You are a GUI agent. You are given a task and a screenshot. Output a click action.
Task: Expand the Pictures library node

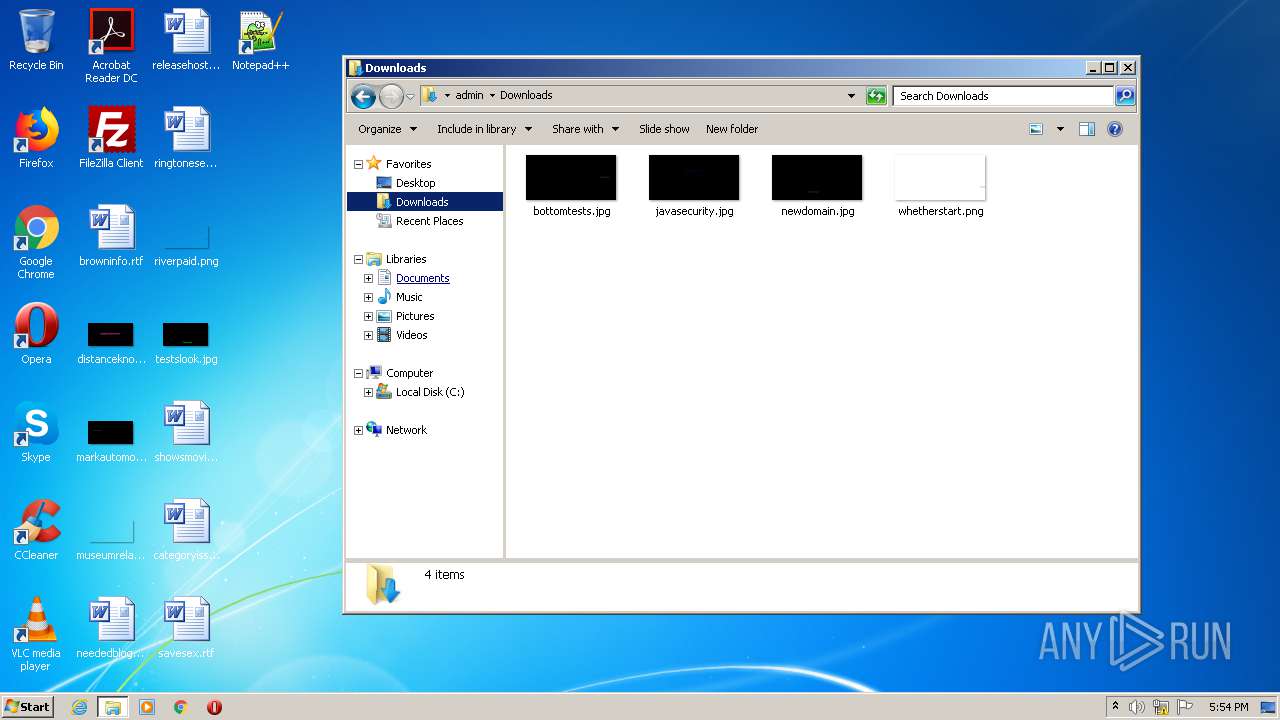coord(368,316)
